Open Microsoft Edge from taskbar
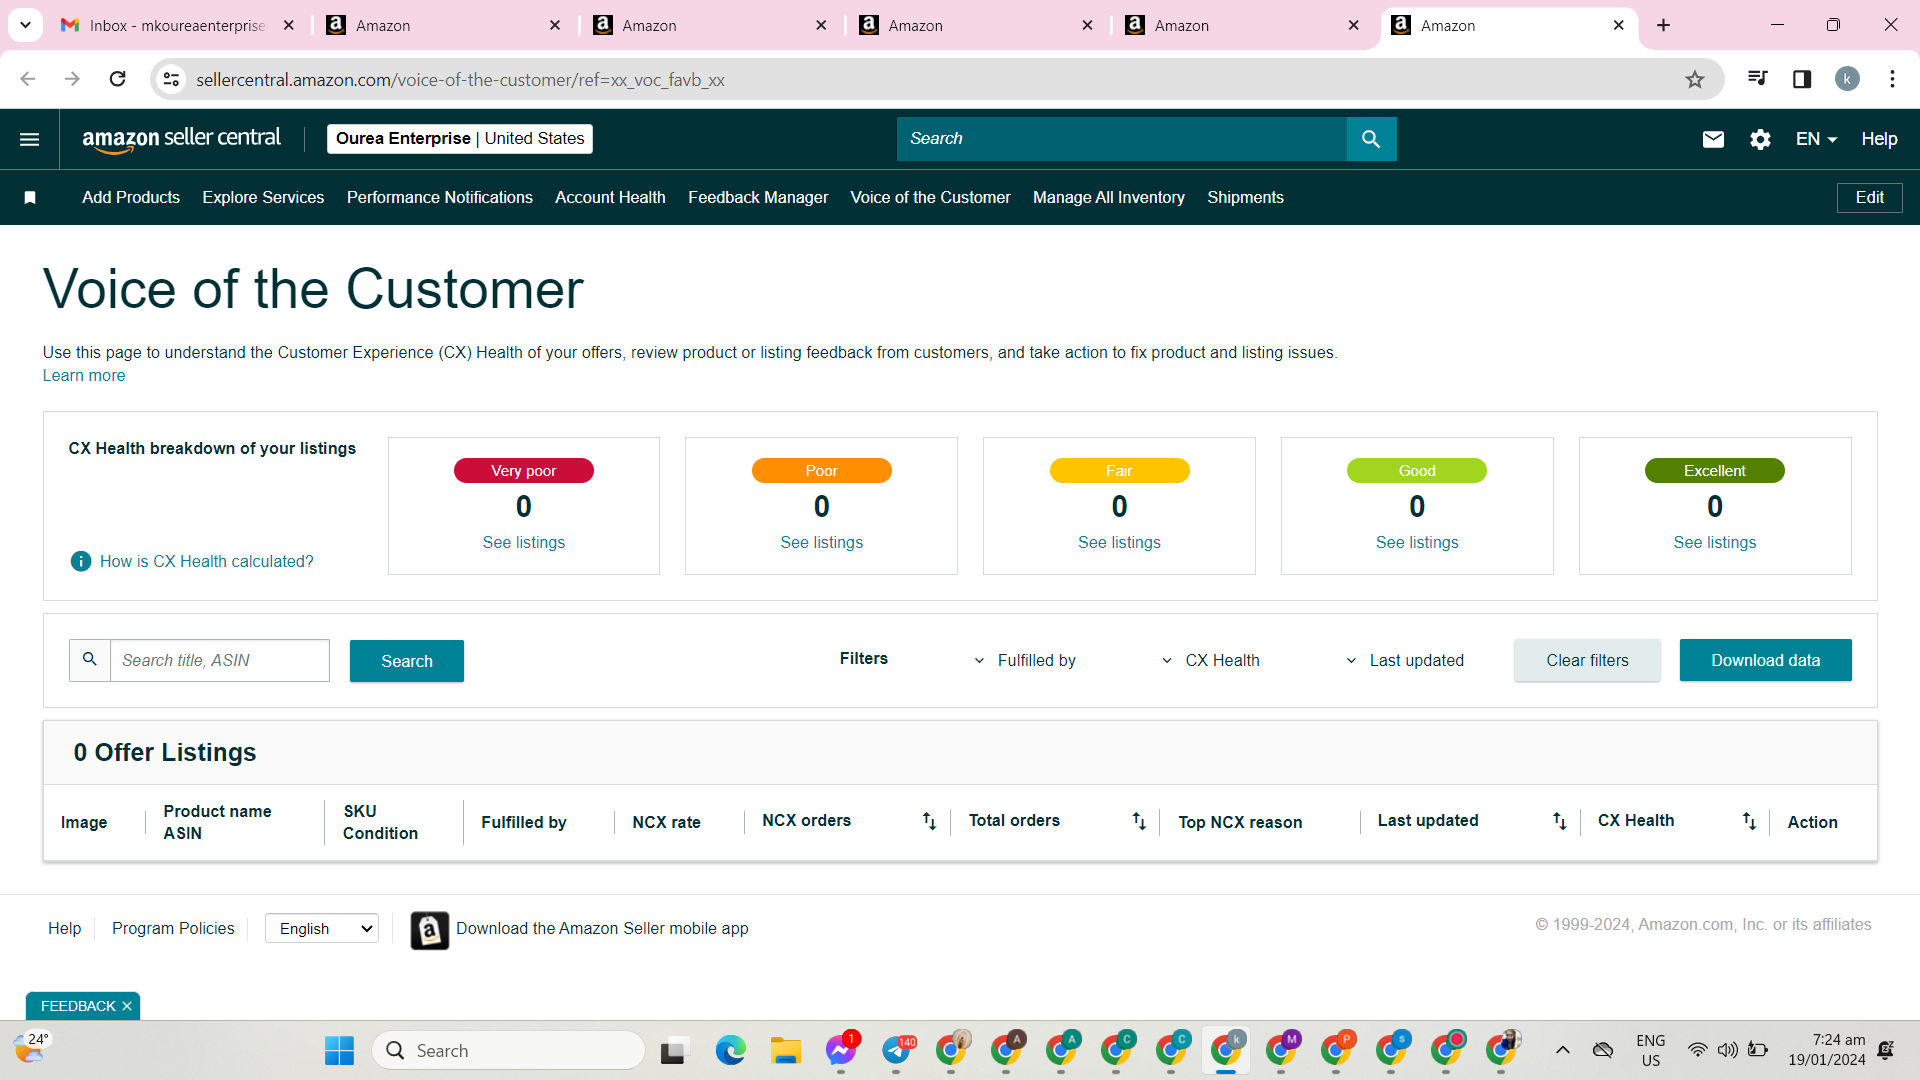1920x1080 pixels. point(731,1050)
